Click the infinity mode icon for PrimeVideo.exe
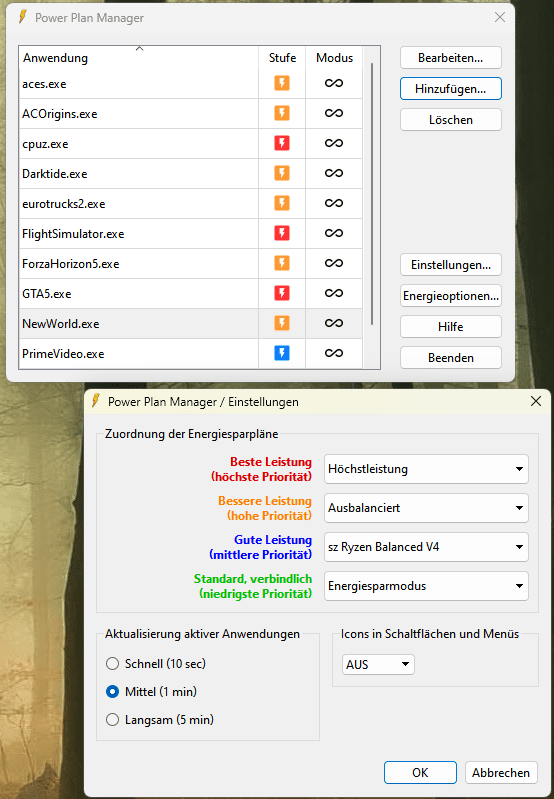The image size is (554, 799). point(334,353)
